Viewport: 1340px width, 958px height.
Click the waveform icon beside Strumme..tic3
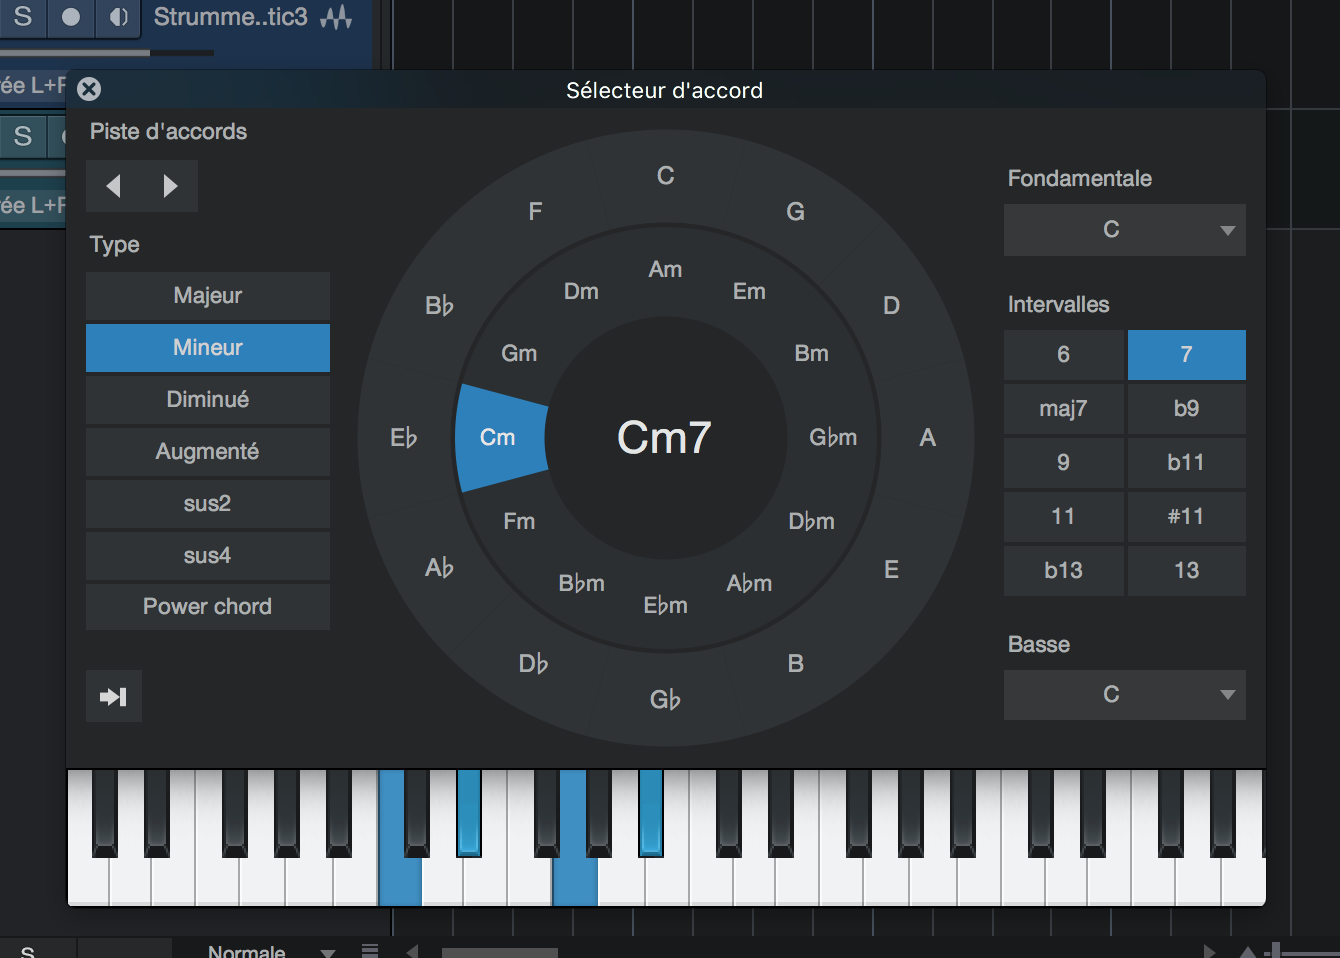point(336,17)
